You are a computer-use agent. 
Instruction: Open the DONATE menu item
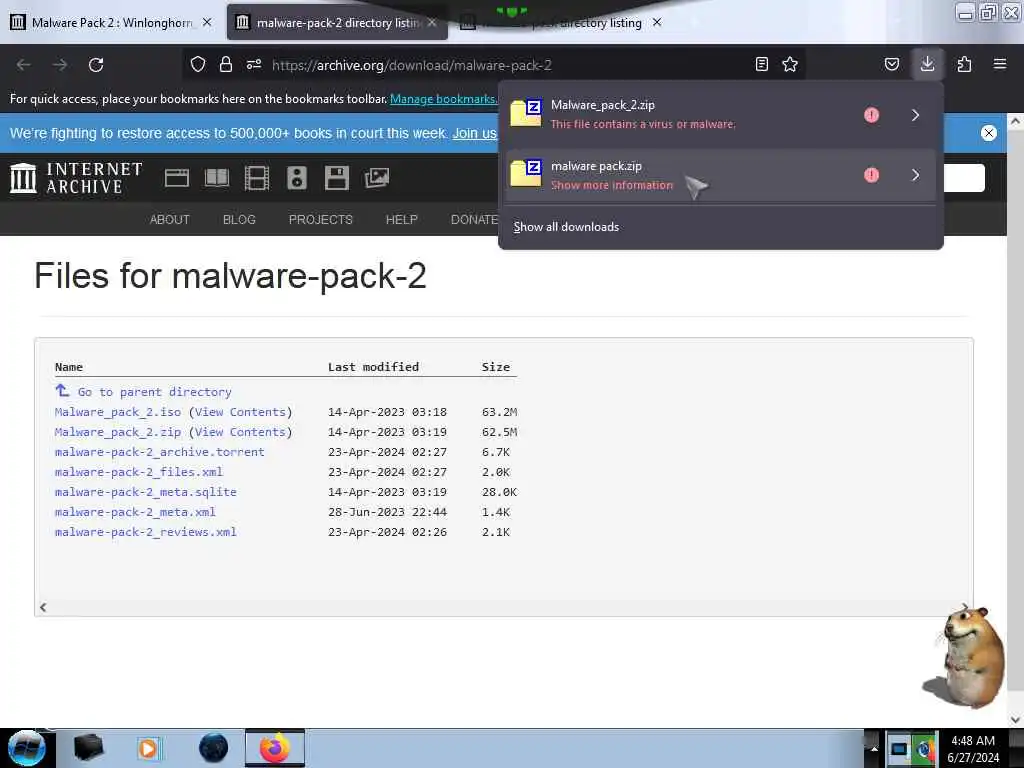pyautogui.click(x=474, y=219)
